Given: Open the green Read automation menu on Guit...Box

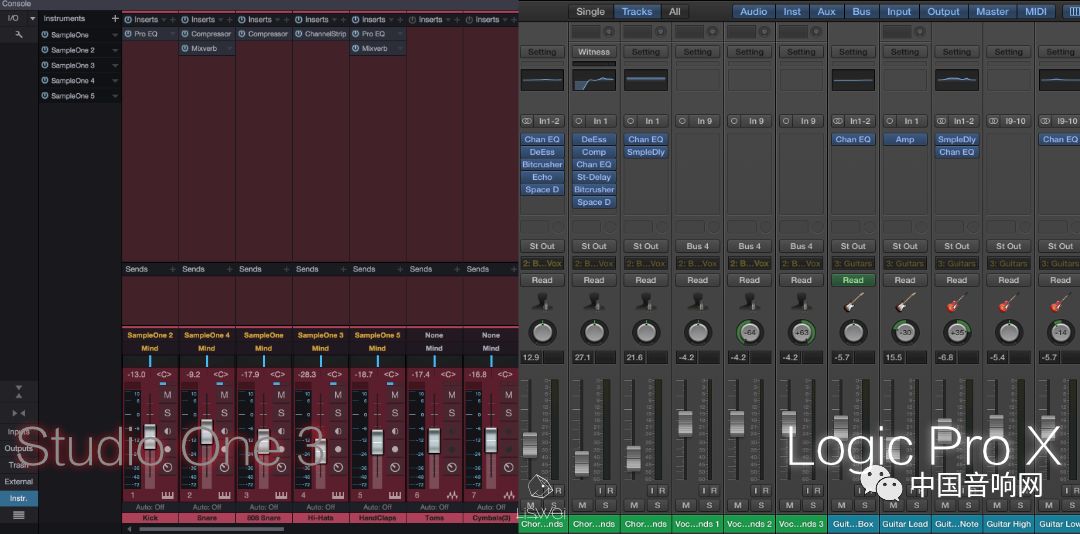Looking at the screenshot, I should (x=853, y=280).
